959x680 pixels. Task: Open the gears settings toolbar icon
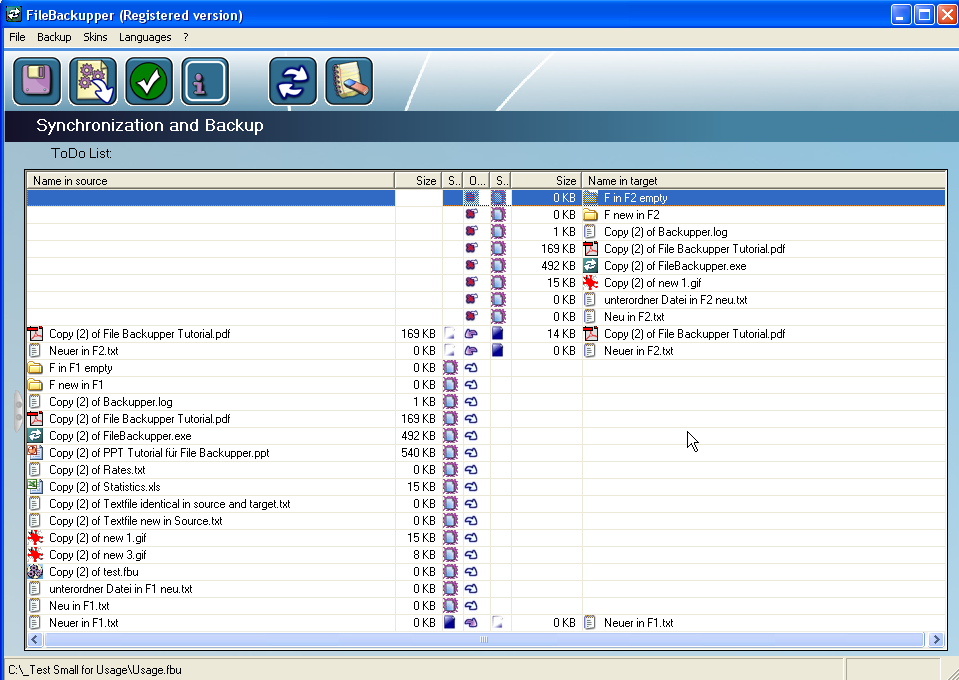pos(93,81)
